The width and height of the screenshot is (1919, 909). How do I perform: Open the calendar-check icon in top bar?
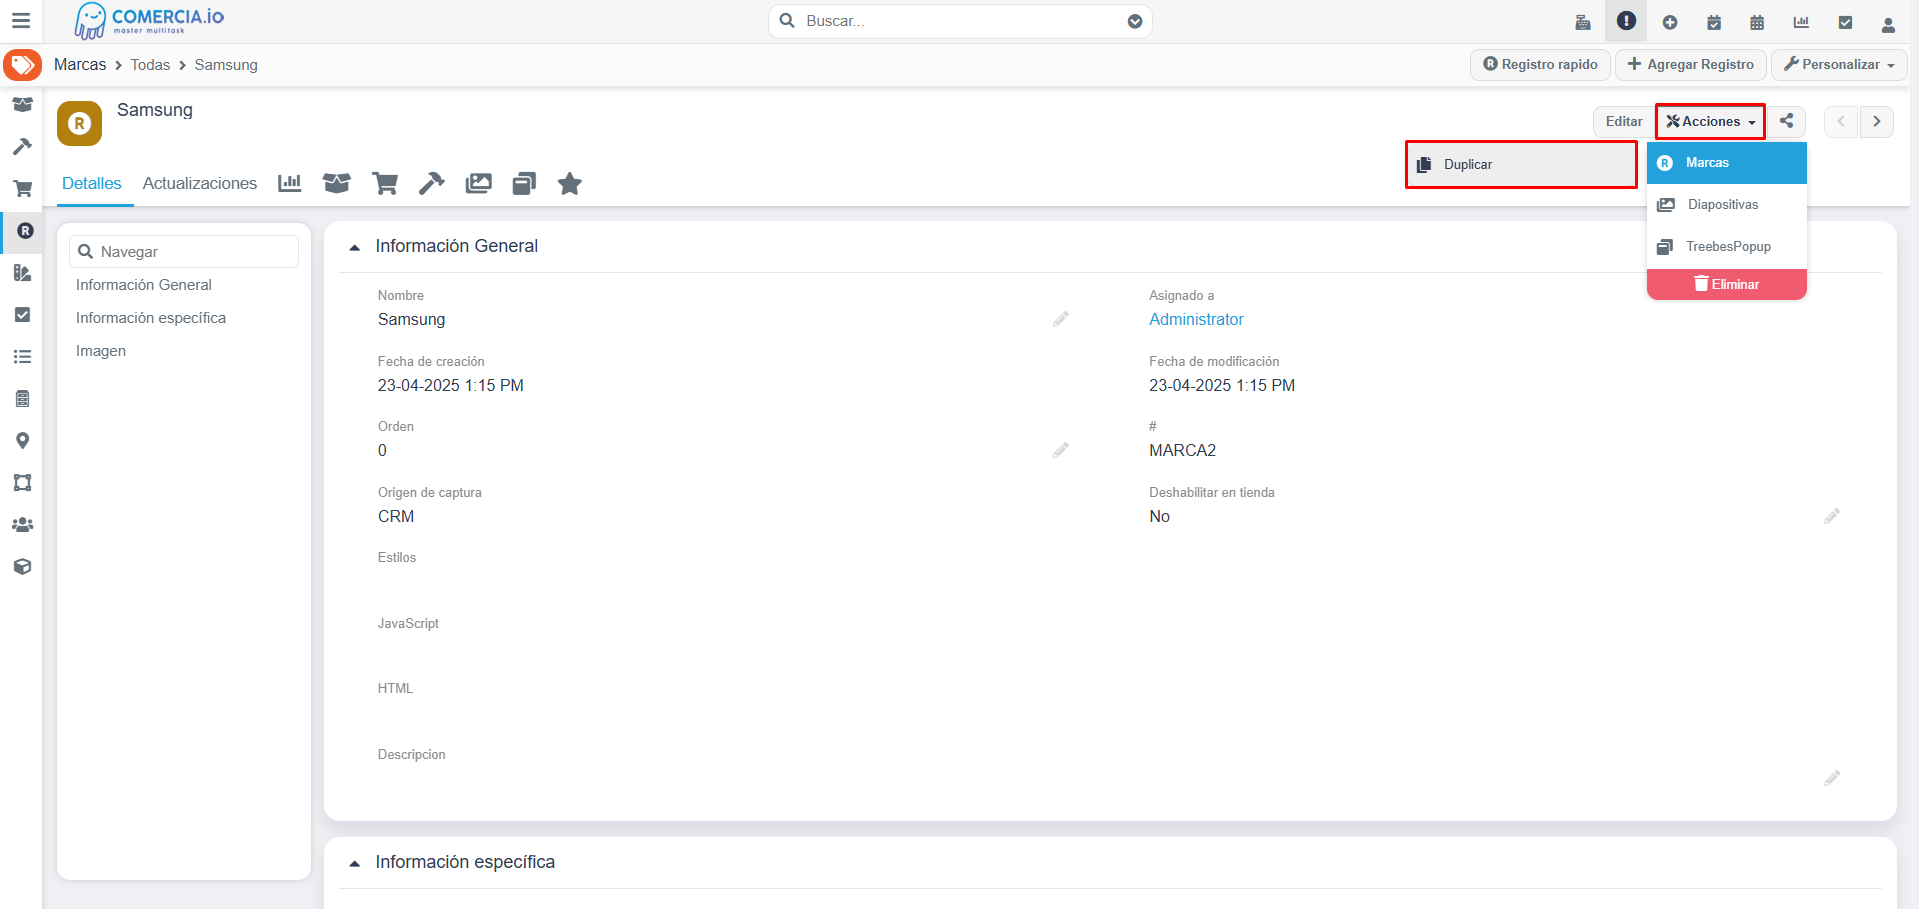click(1714, 22)
